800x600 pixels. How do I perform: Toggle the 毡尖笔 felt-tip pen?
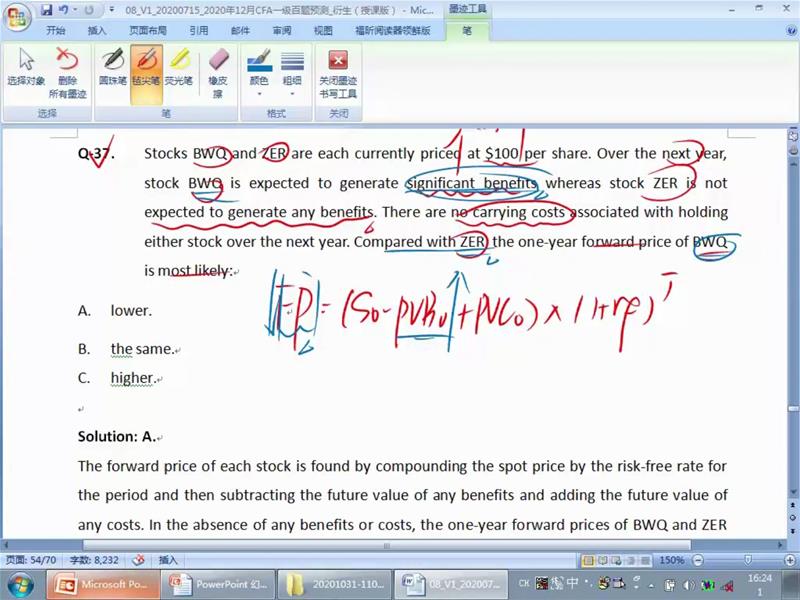coord(145,68)
